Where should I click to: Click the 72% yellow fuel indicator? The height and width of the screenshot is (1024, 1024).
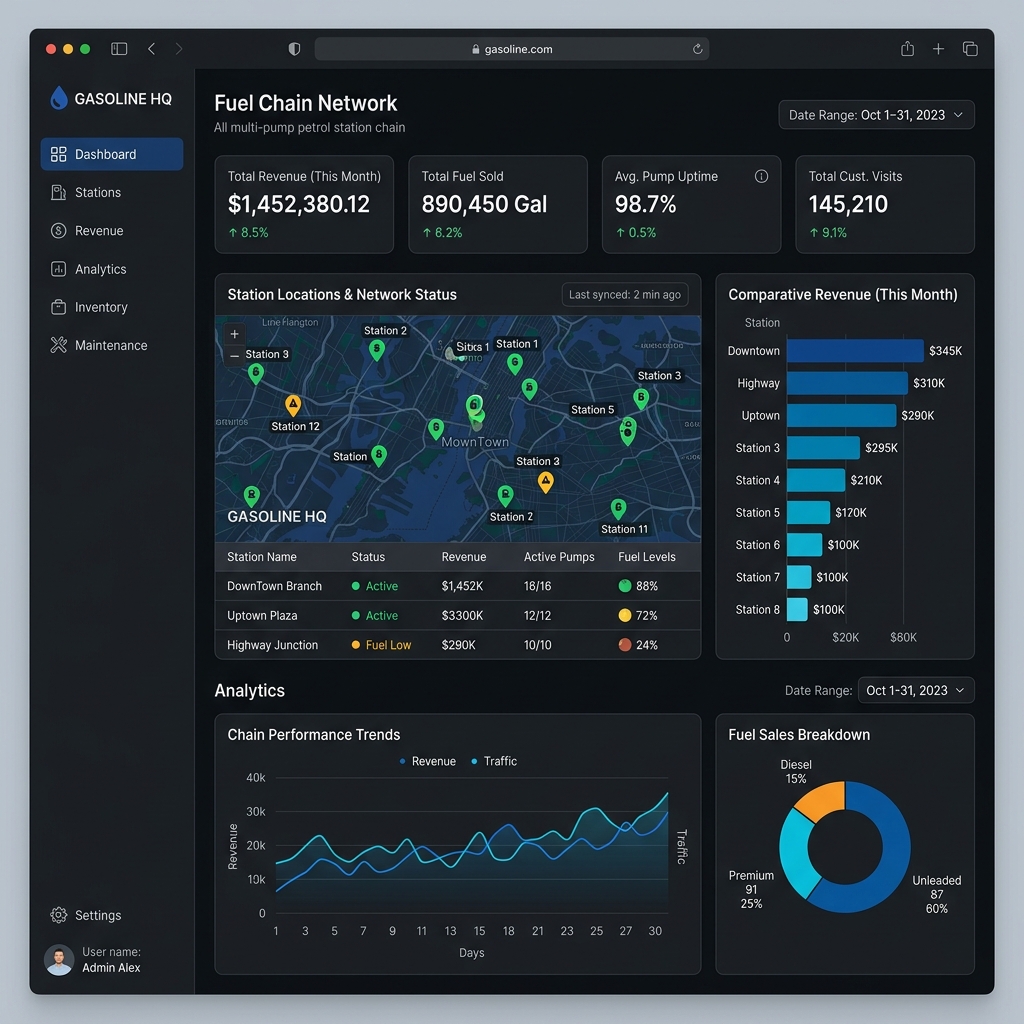(x=625, y=615)
